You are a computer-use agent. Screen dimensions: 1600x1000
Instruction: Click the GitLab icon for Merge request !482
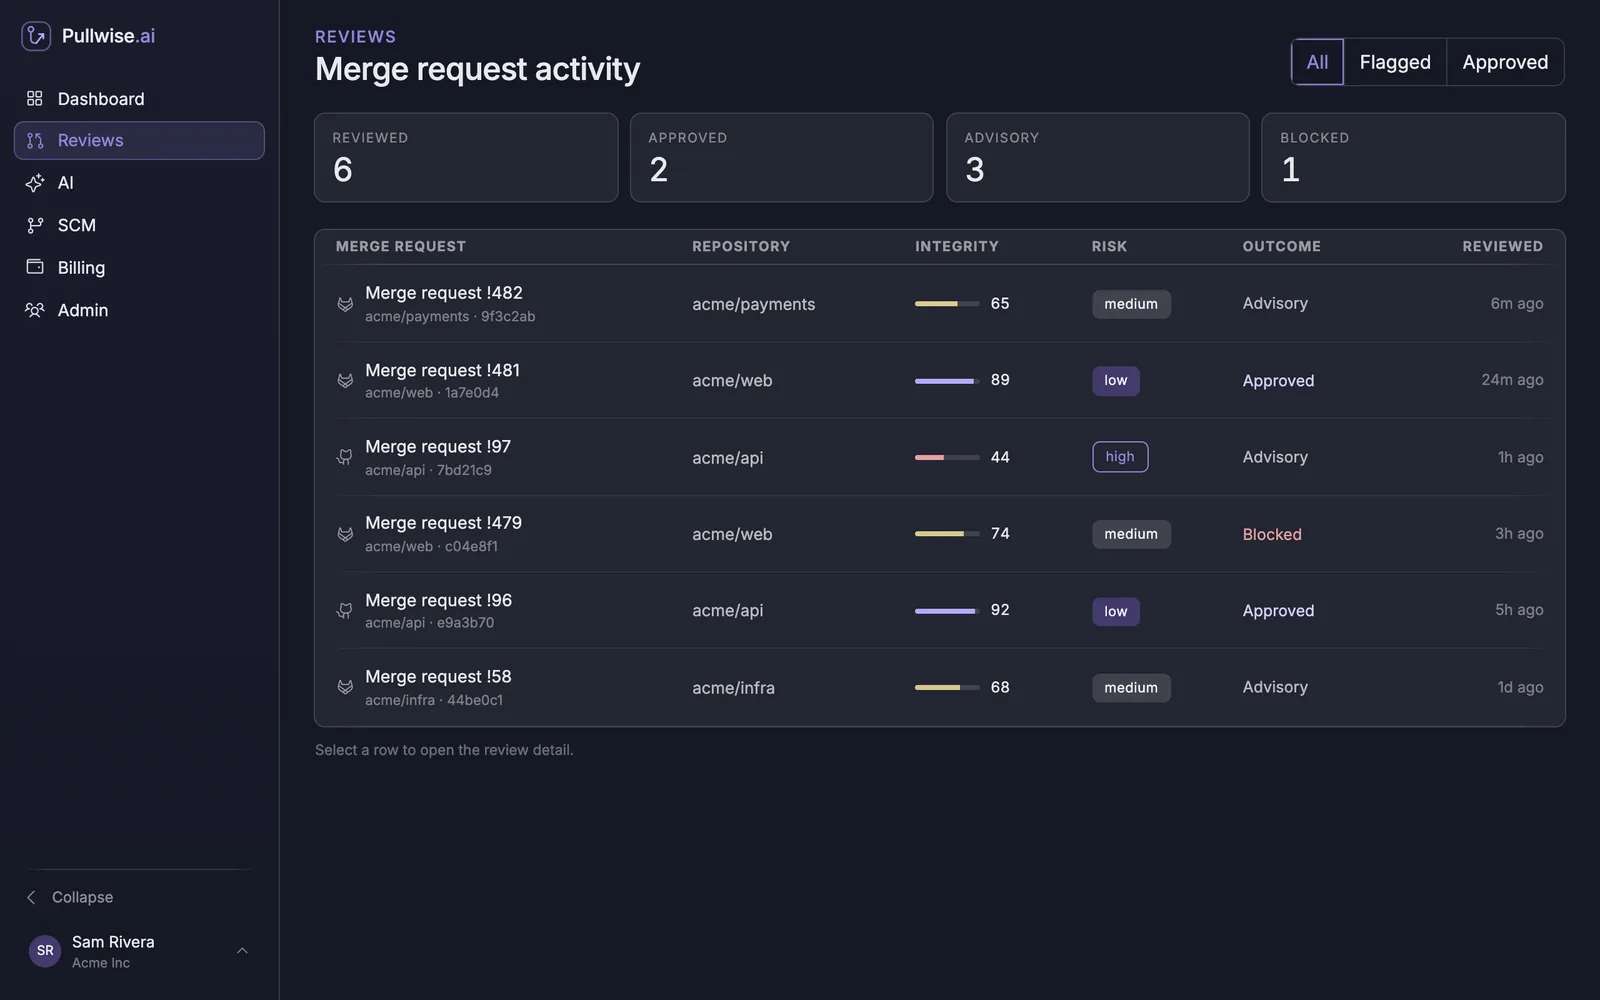click(345, 304)
